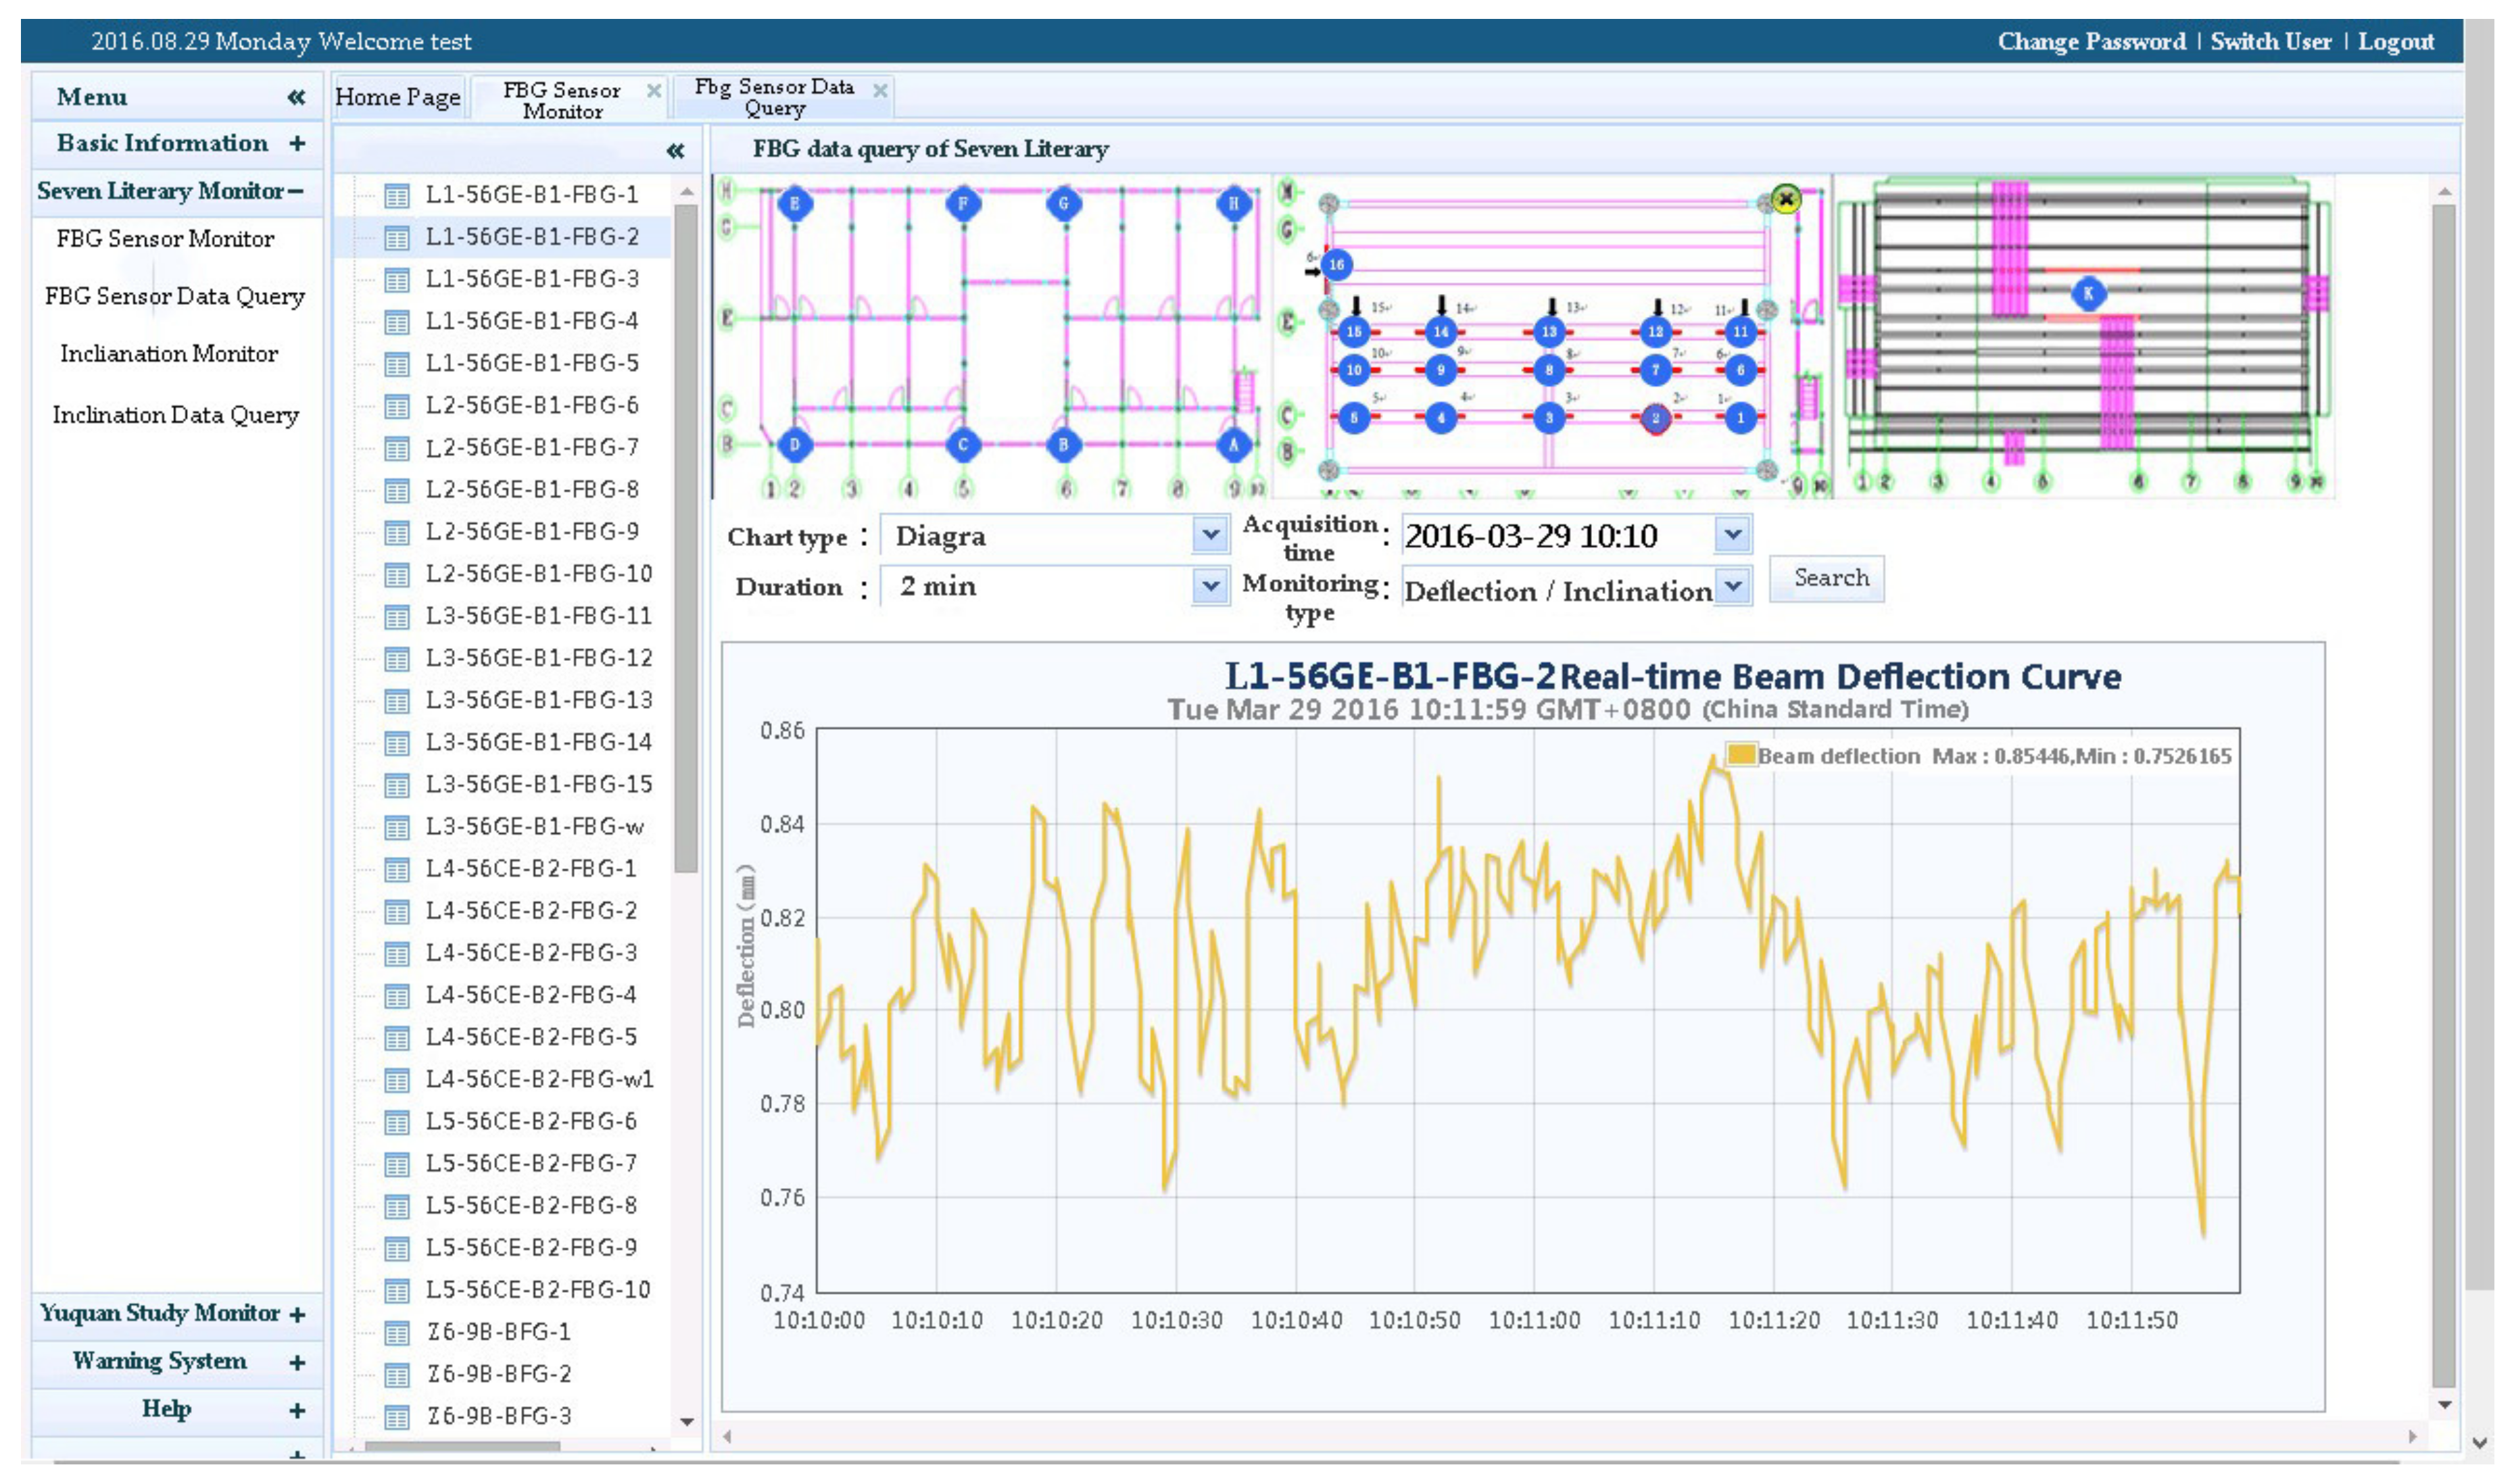
Task: Open FBG Sensor Data Query from the menu
Action: [x=175, y=296]
